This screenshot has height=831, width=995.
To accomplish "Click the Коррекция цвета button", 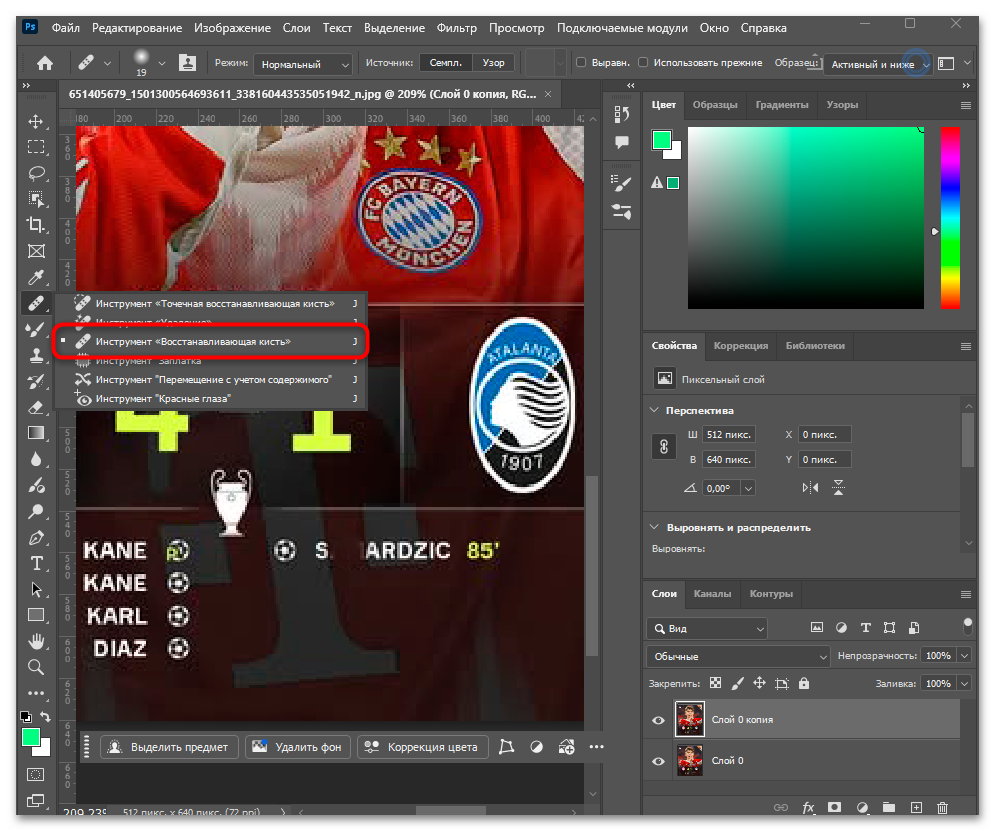I will (423, 747).
